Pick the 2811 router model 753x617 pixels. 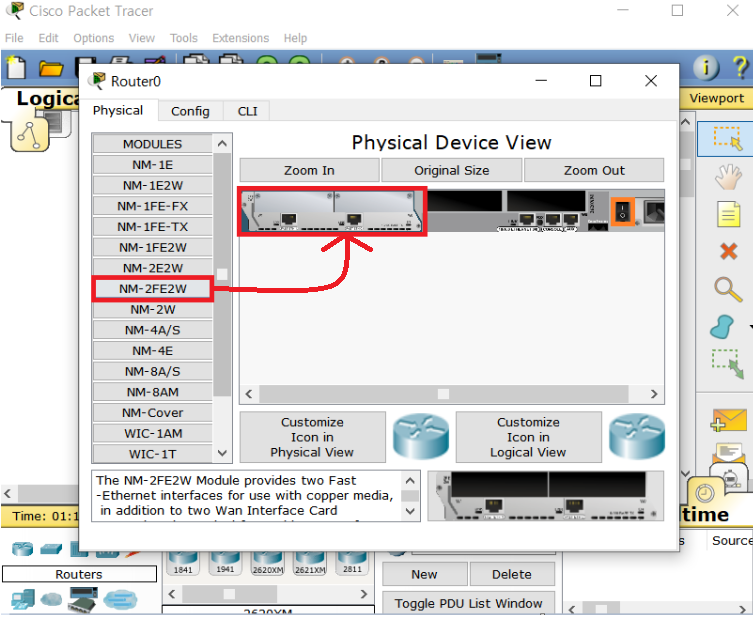(352, 564)
